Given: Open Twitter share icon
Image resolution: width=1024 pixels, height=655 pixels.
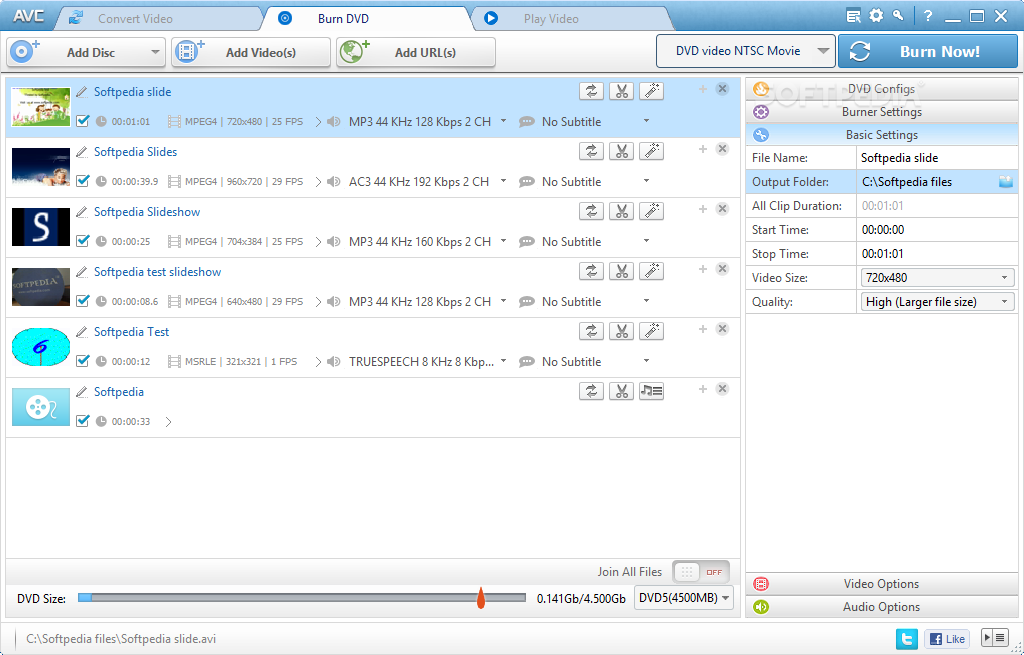Looking at the screenshot, I should coord(906,639).
